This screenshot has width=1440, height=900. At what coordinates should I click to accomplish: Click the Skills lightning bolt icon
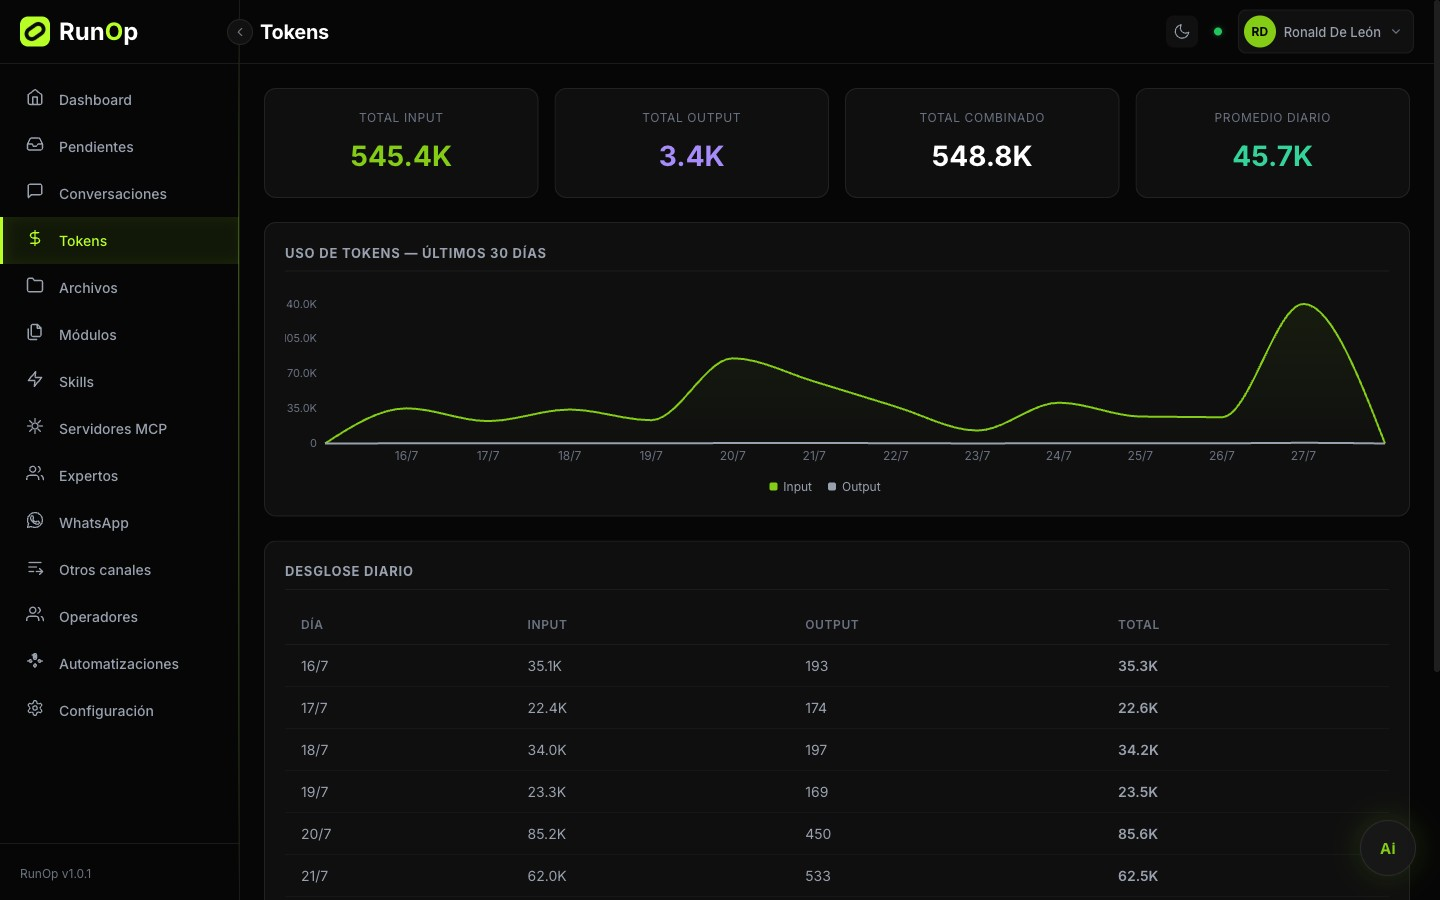[35, 380]
